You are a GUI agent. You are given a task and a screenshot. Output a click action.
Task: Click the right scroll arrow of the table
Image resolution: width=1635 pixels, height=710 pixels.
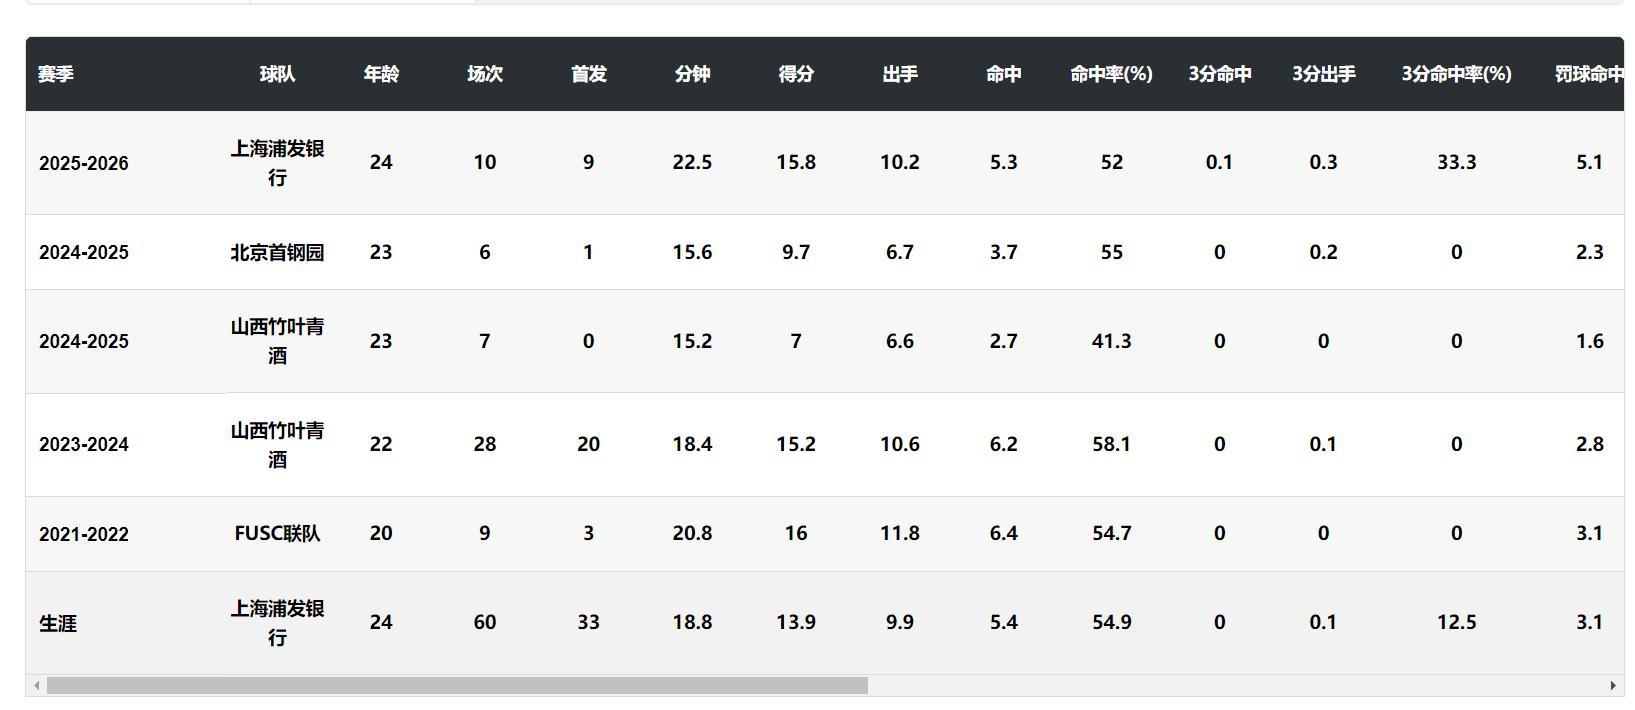pyautogui.click(x=1612, y=686)
